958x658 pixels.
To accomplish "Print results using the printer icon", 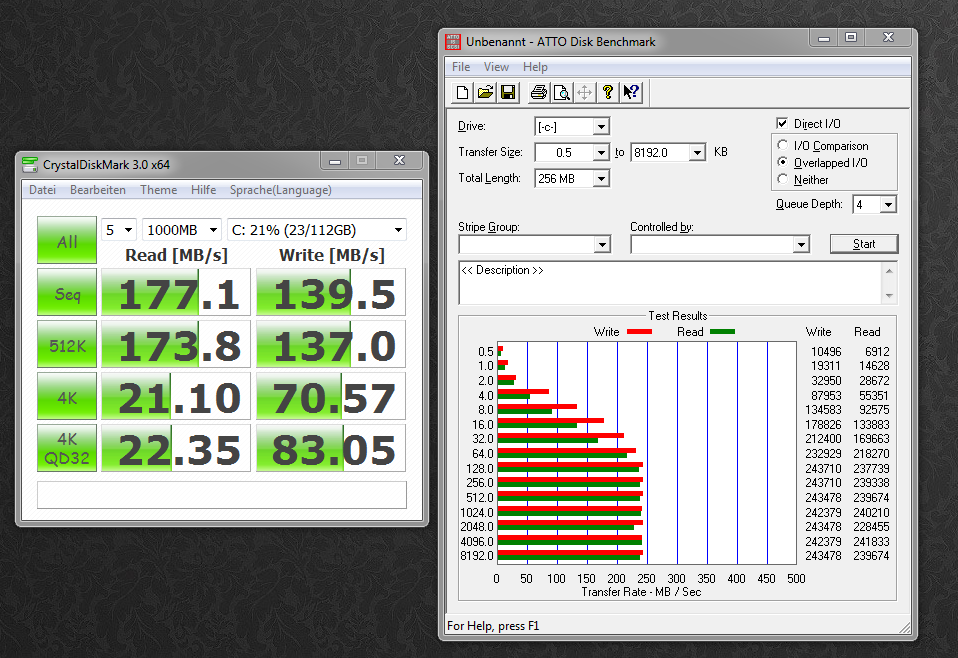I will point(538,92).
